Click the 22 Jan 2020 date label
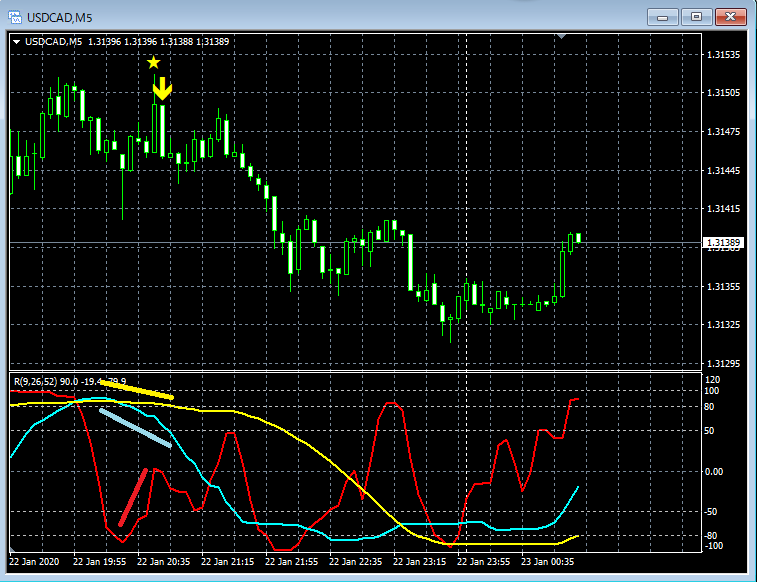The width and height of the screenshot is (757, 582). (x=34, y=562)
